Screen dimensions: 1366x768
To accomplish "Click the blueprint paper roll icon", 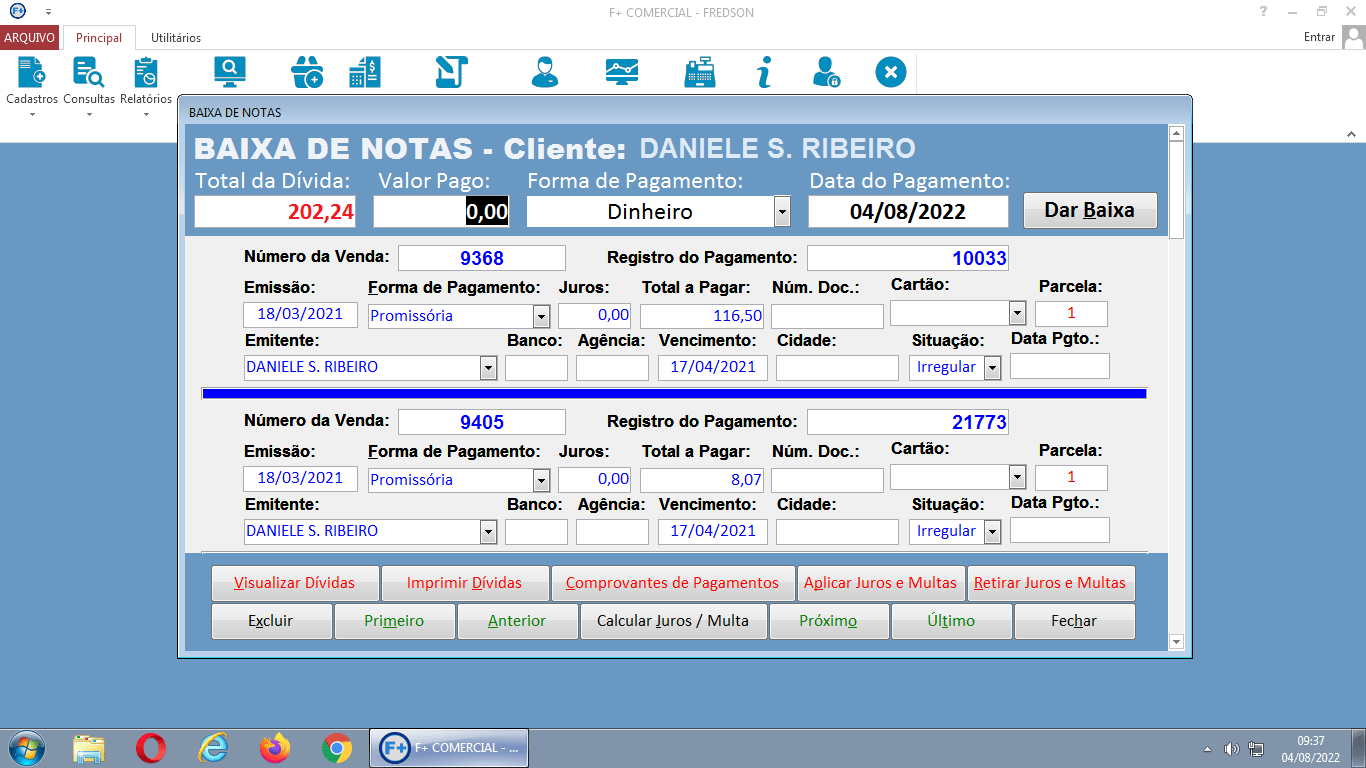I will 452,72.
